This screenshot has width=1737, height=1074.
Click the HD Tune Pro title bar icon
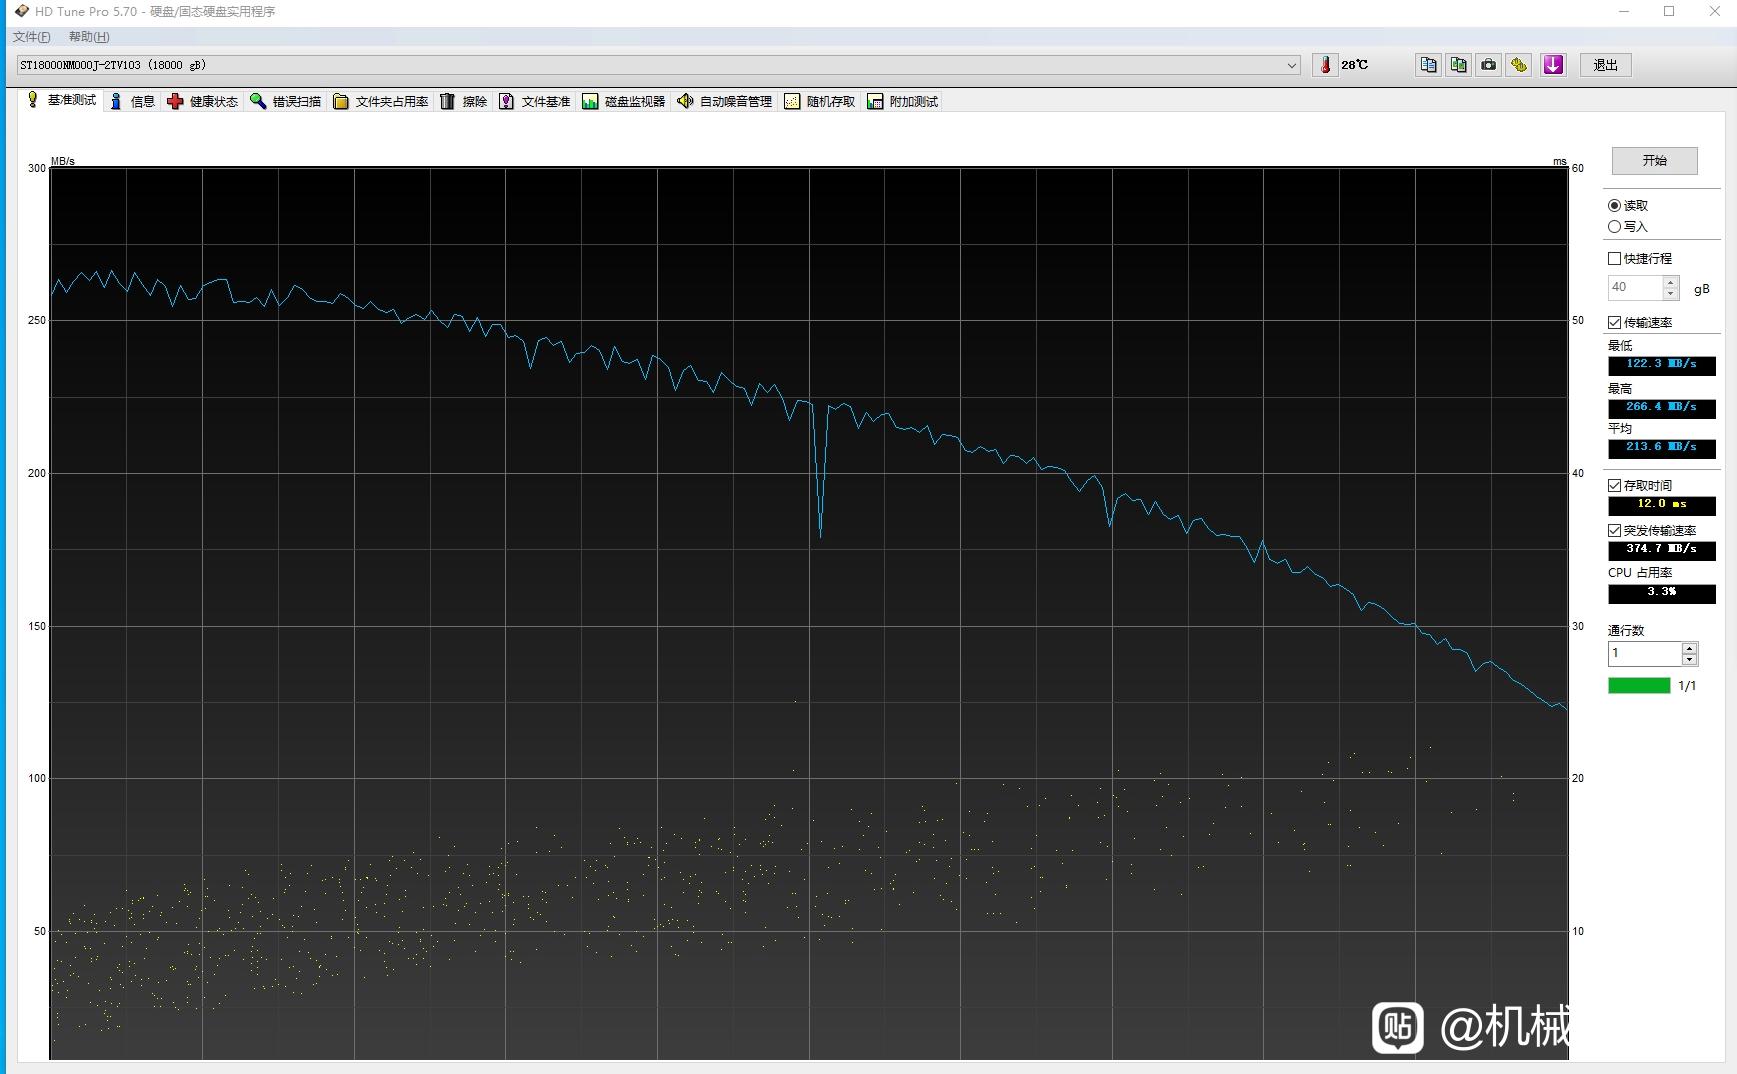21,11
